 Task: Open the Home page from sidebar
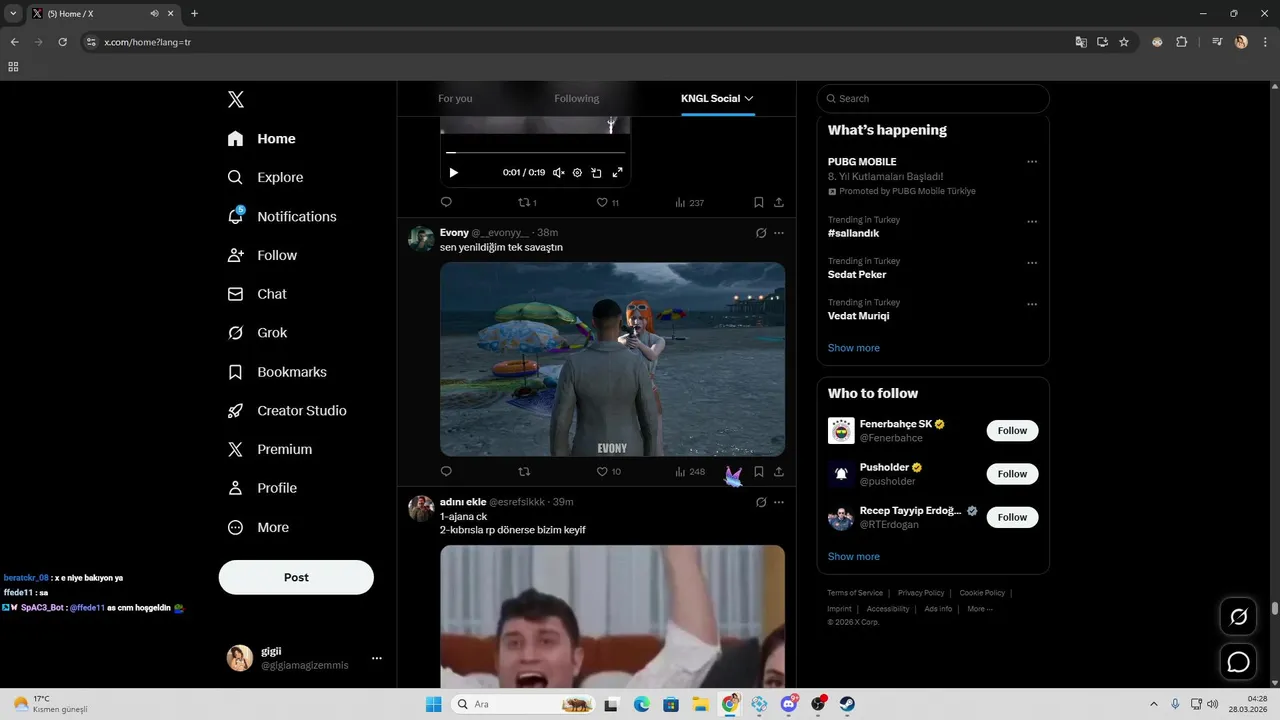click(262, 139)
